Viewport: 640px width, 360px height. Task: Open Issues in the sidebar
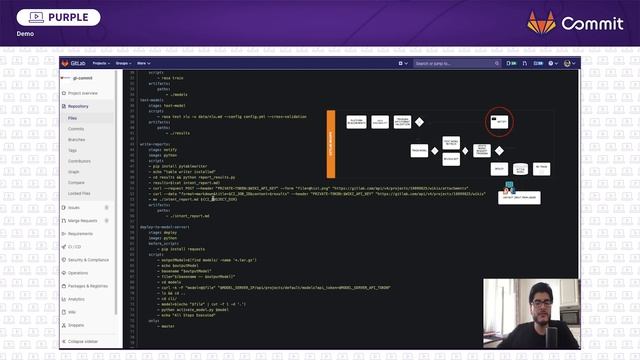pos(74,208)
